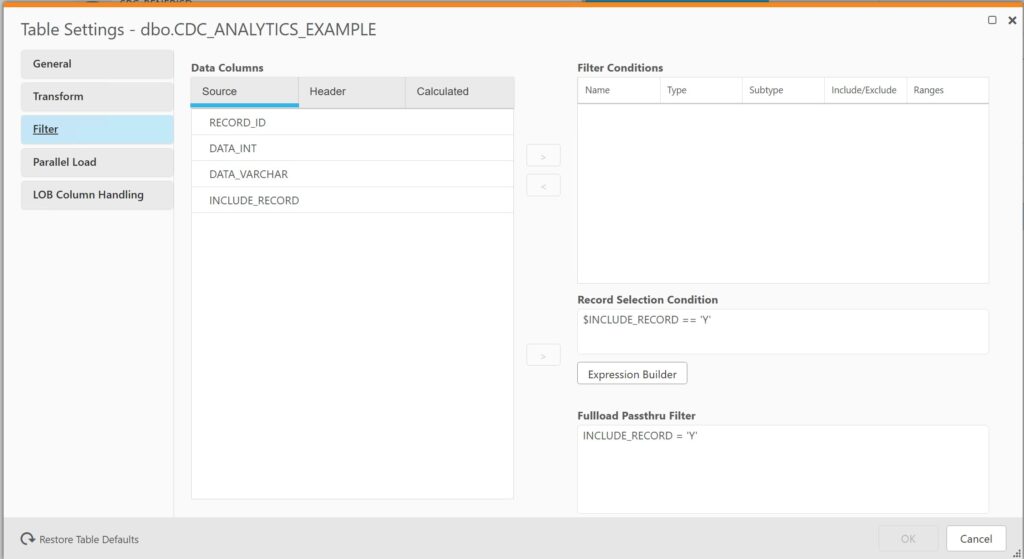The width and height of the screenshot is (1024, 559).
Task: Click in the Fullload Passthru Filter box
Action: point(782,469)
